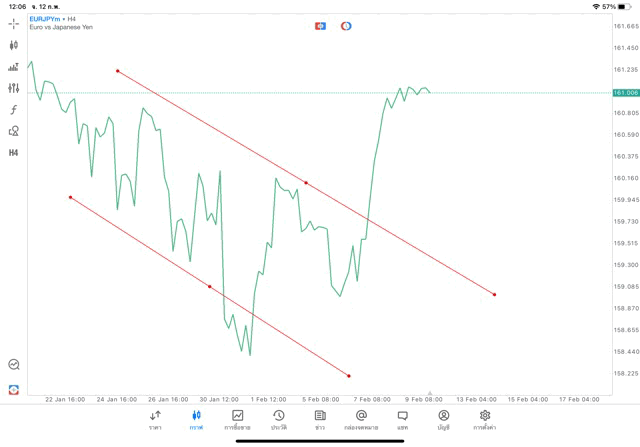
Task: Switch to the trade tab with graph icon
Action: [237, 420]
